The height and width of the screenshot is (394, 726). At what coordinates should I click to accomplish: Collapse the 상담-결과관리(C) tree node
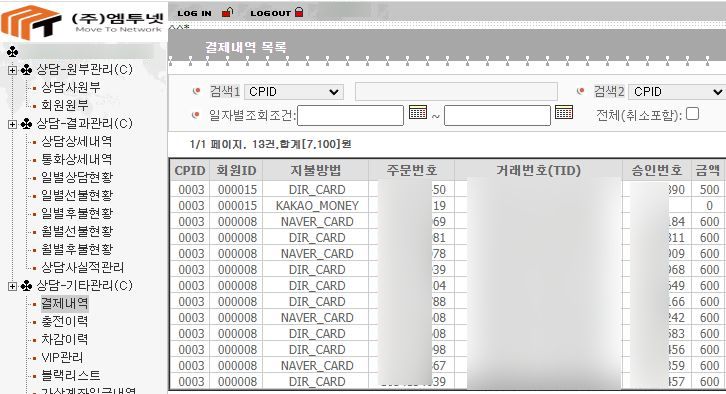click(x=13, y=124)
